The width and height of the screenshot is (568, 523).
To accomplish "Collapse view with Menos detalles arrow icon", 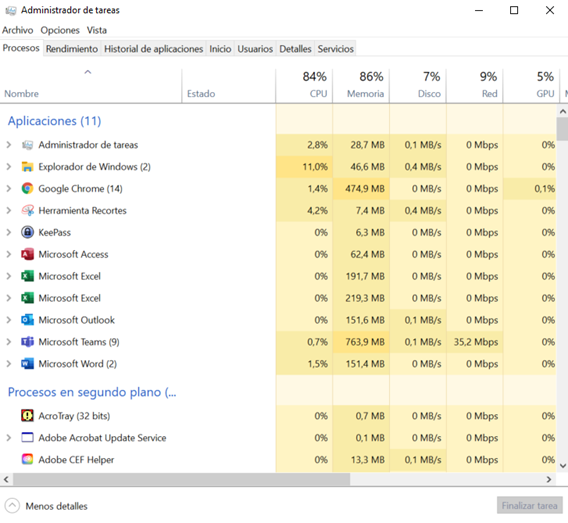I will coord(12,506).
